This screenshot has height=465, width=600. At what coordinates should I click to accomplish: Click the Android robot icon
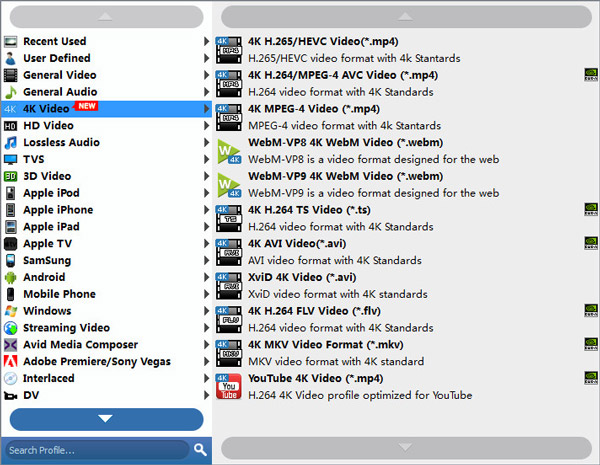pyautogui.click(x=10, y=277)
